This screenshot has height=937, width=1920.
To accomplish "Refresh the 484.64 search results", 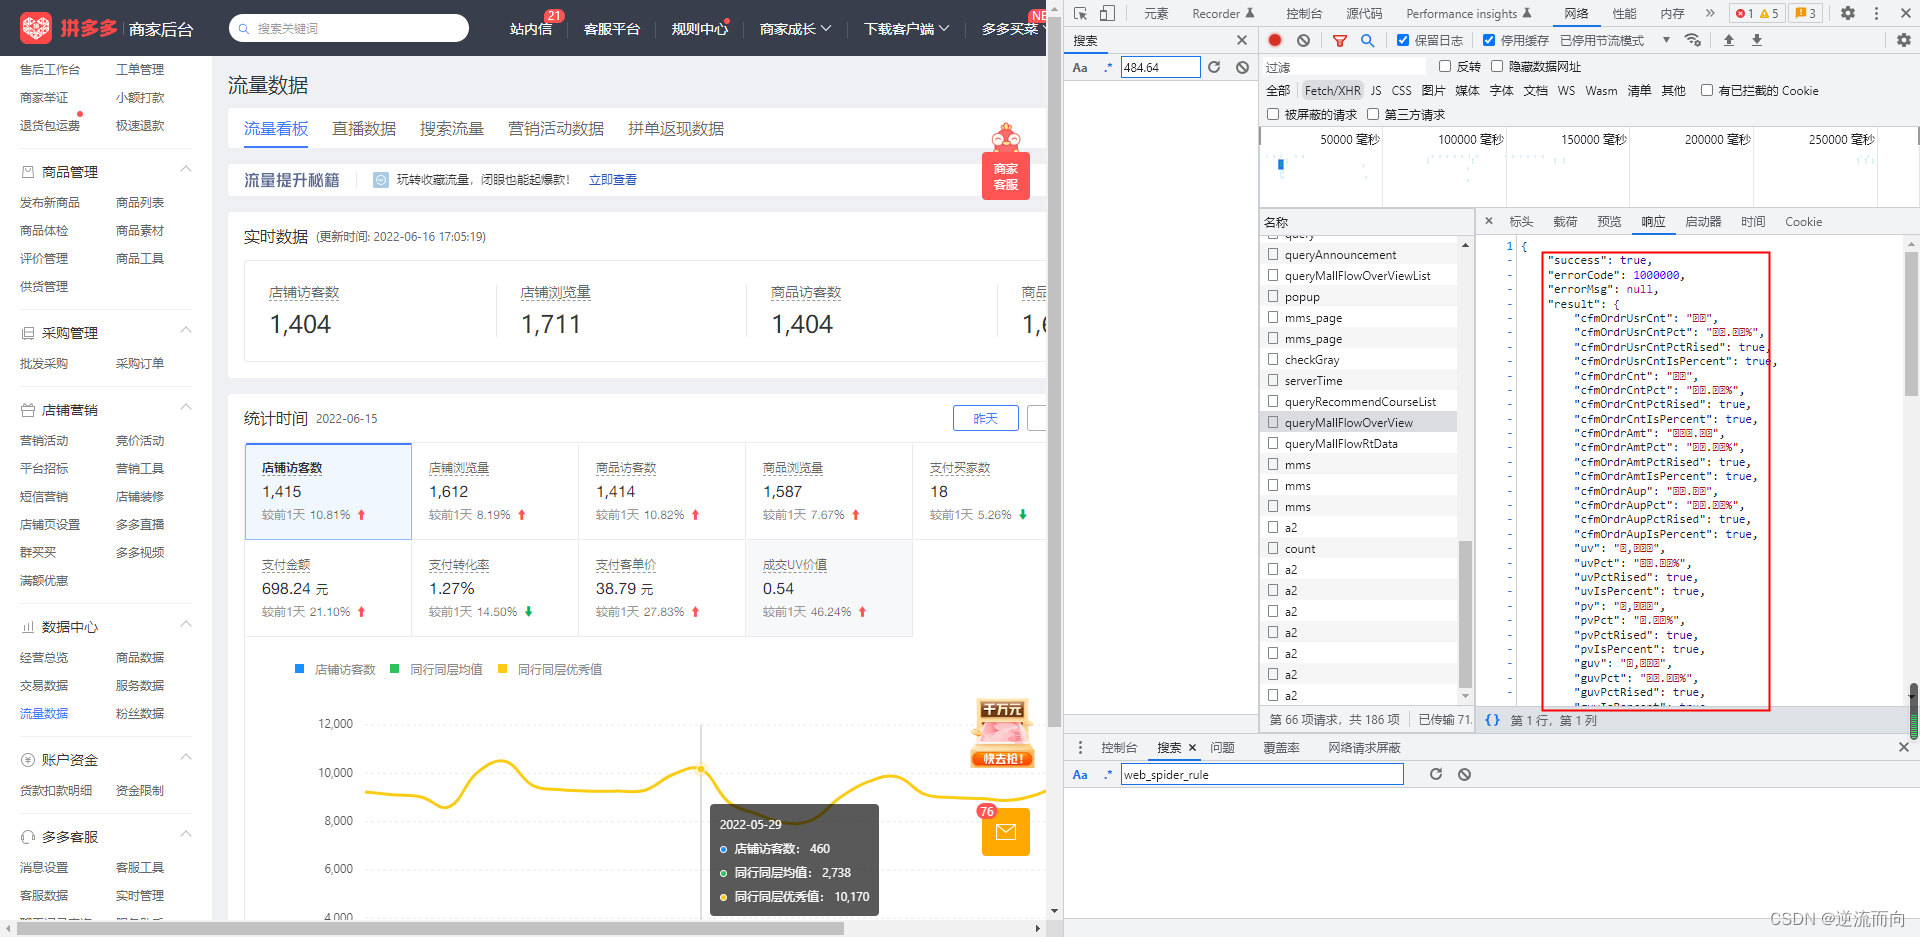I will click(1214, 67).
